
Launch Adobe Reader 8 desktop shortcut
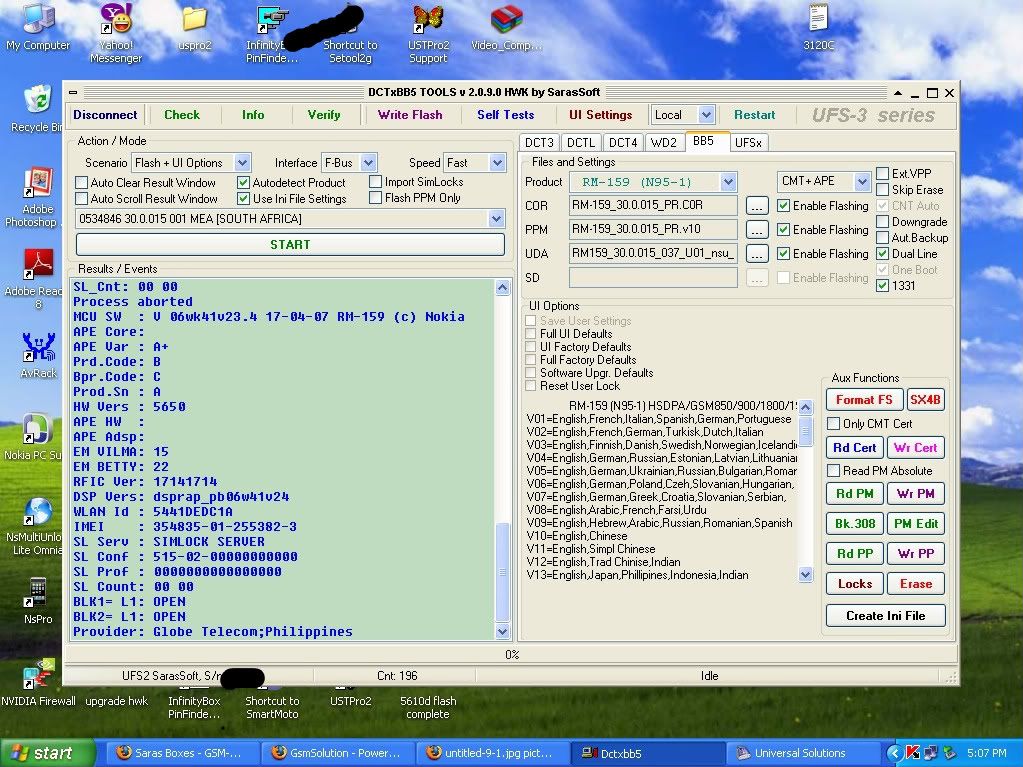point(37,279)
